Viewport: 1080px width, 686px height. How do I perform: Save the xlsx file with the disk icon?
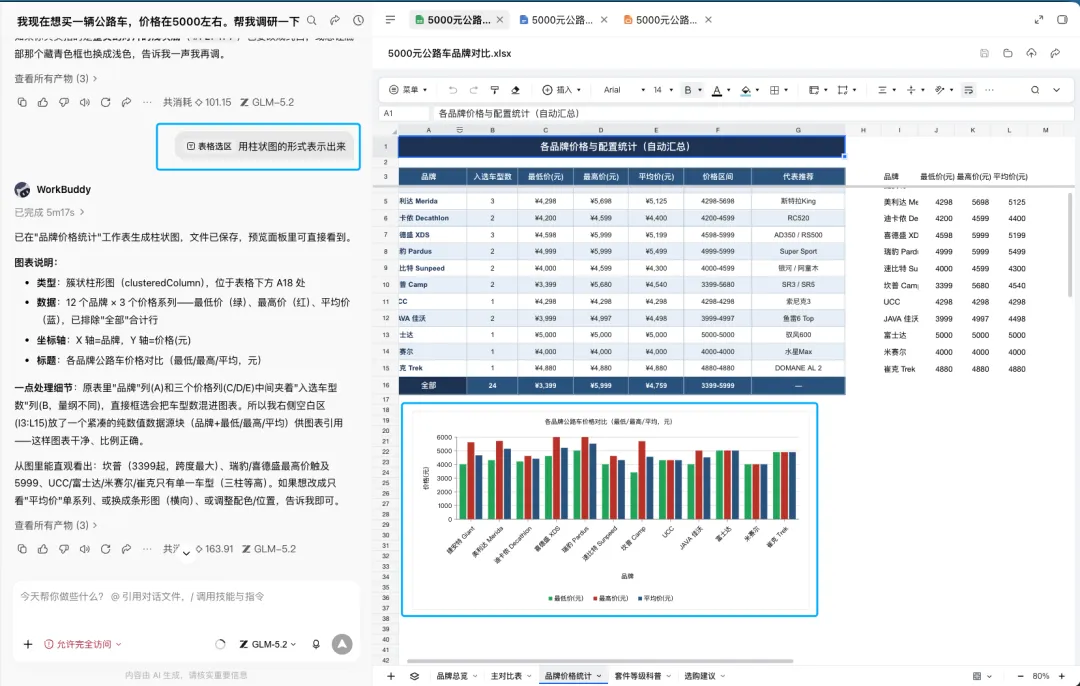[x=984, y=53]
